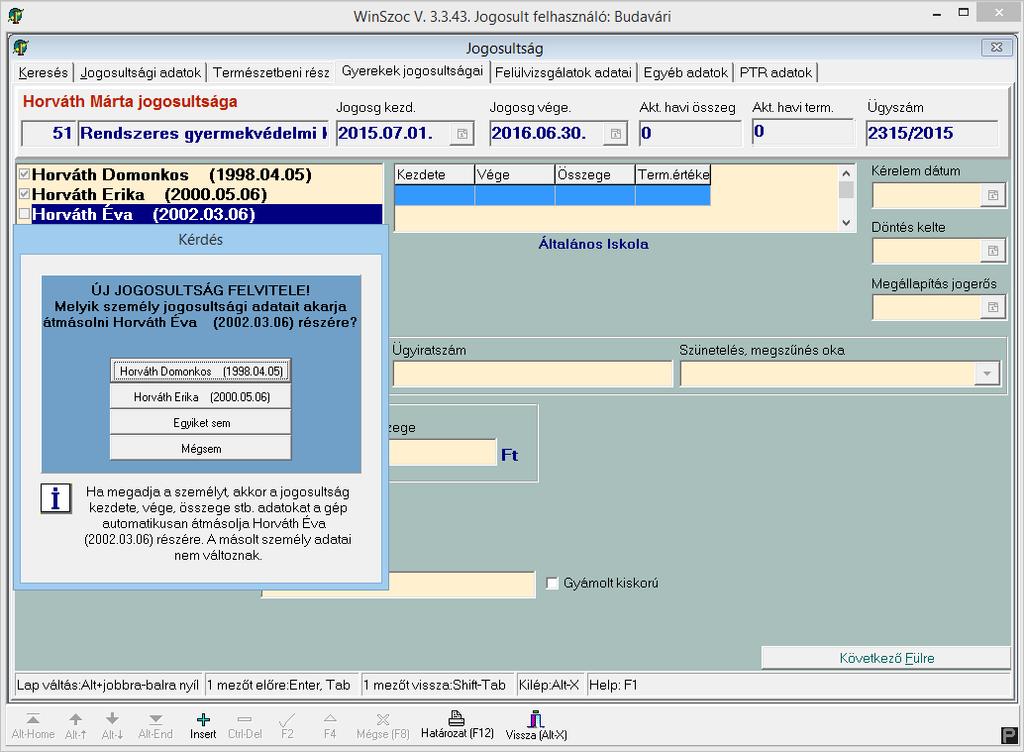
Task: Click the F2 checkmark save icon
Action: coord(287,719)
